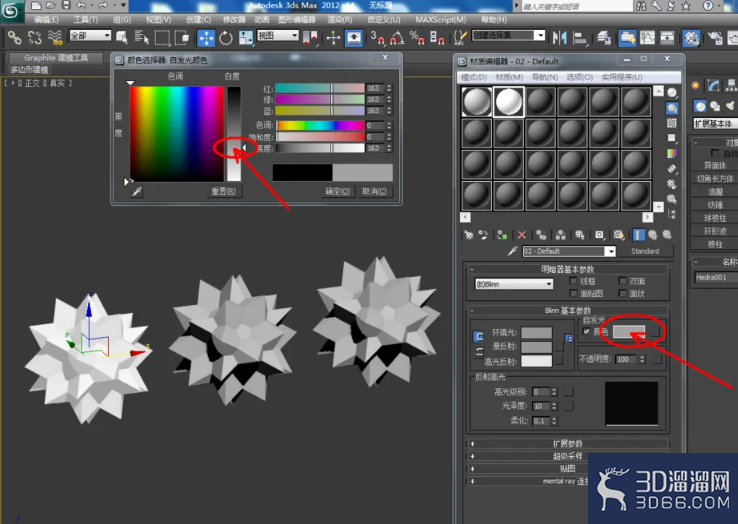Click the eyedropper in the color selector
Image resolution: width=738 pixels, height=524 pixels.
(137, 191)
